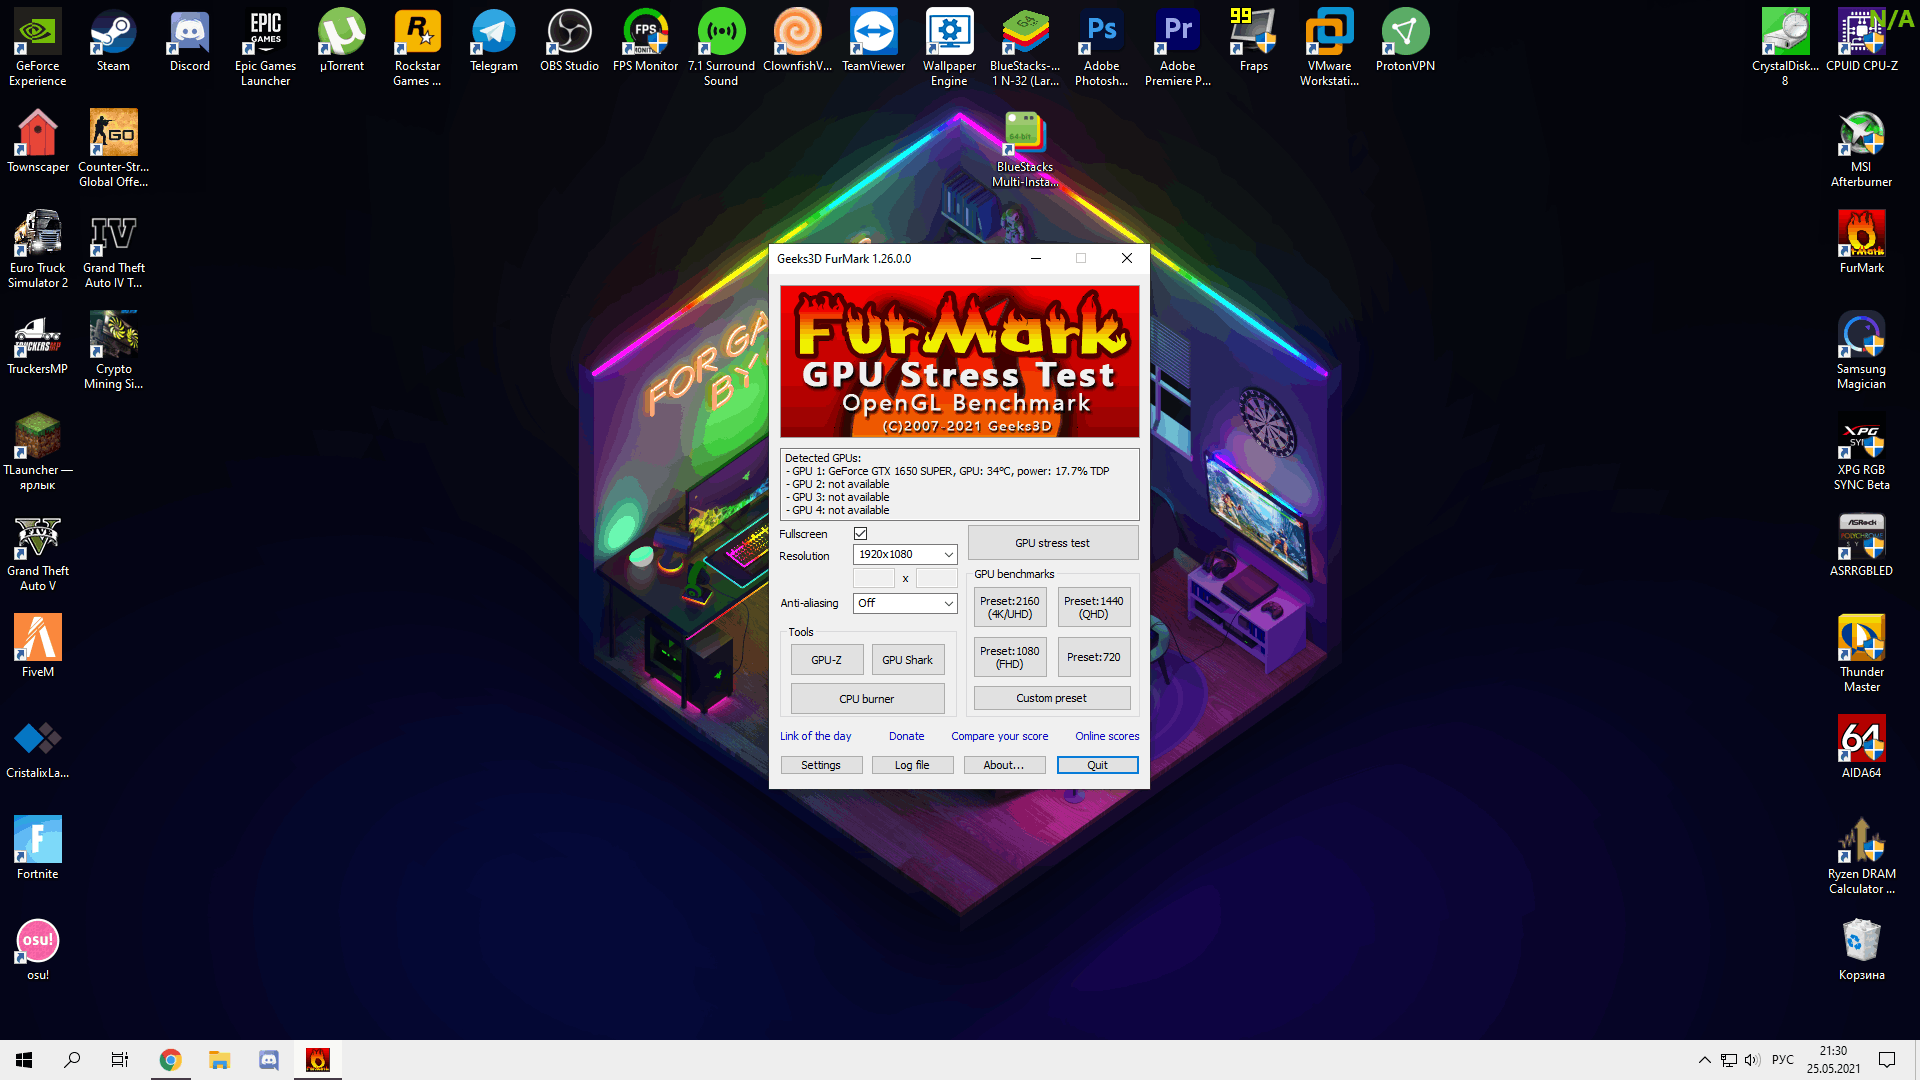Enable Anti-aliasing dropdown selector
The image size is (1920, 1080).
(903, 603)
